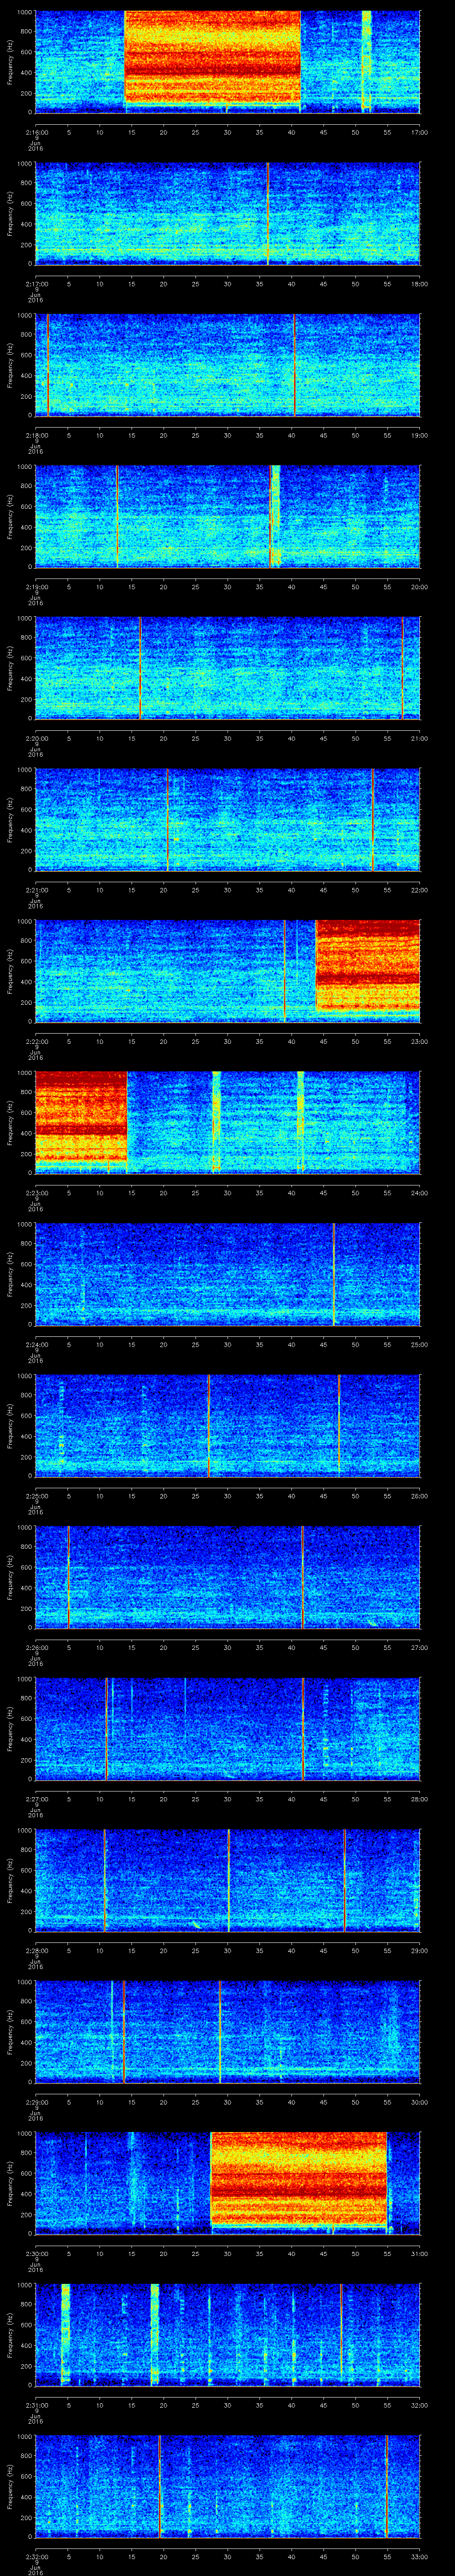Click the 2:26:00 start time label
Image resolution: width=455 pixels, height=2576 pixels.
click(x=36, y=1647)
